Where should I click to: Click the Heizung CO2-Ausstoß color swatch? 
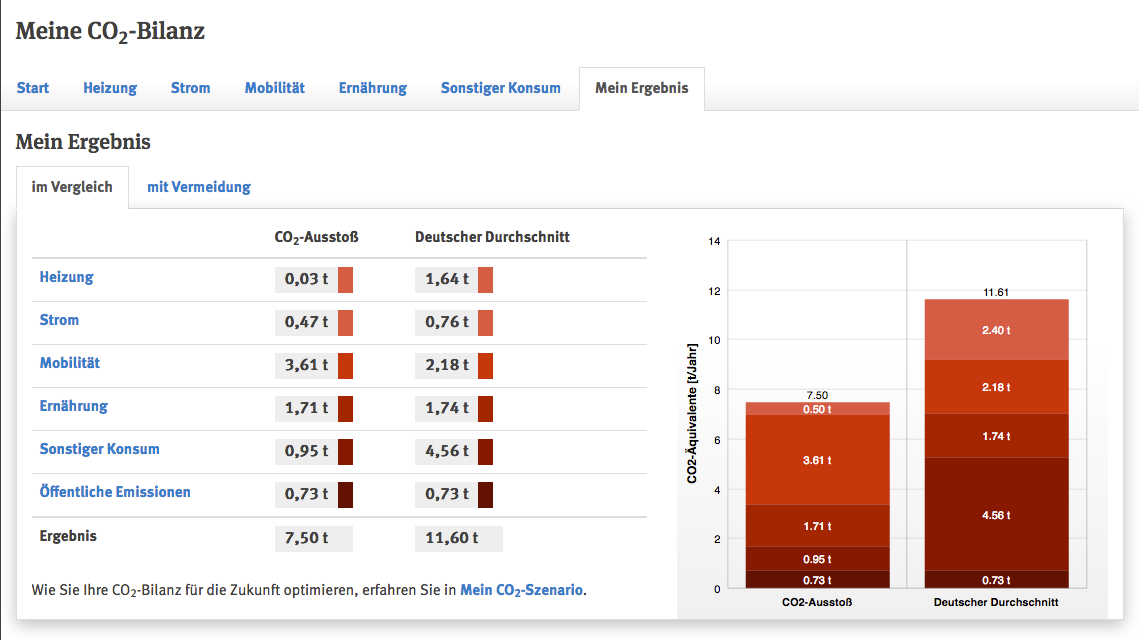pyautogui.click(x=345, y=280)
